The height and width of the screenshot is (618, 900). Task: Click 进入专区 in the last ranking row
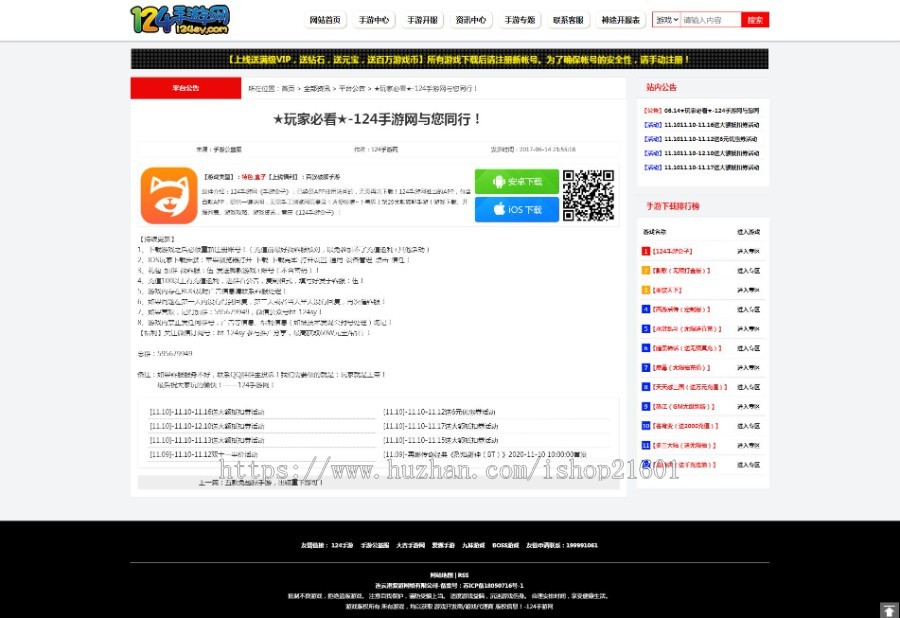[748, 465]
